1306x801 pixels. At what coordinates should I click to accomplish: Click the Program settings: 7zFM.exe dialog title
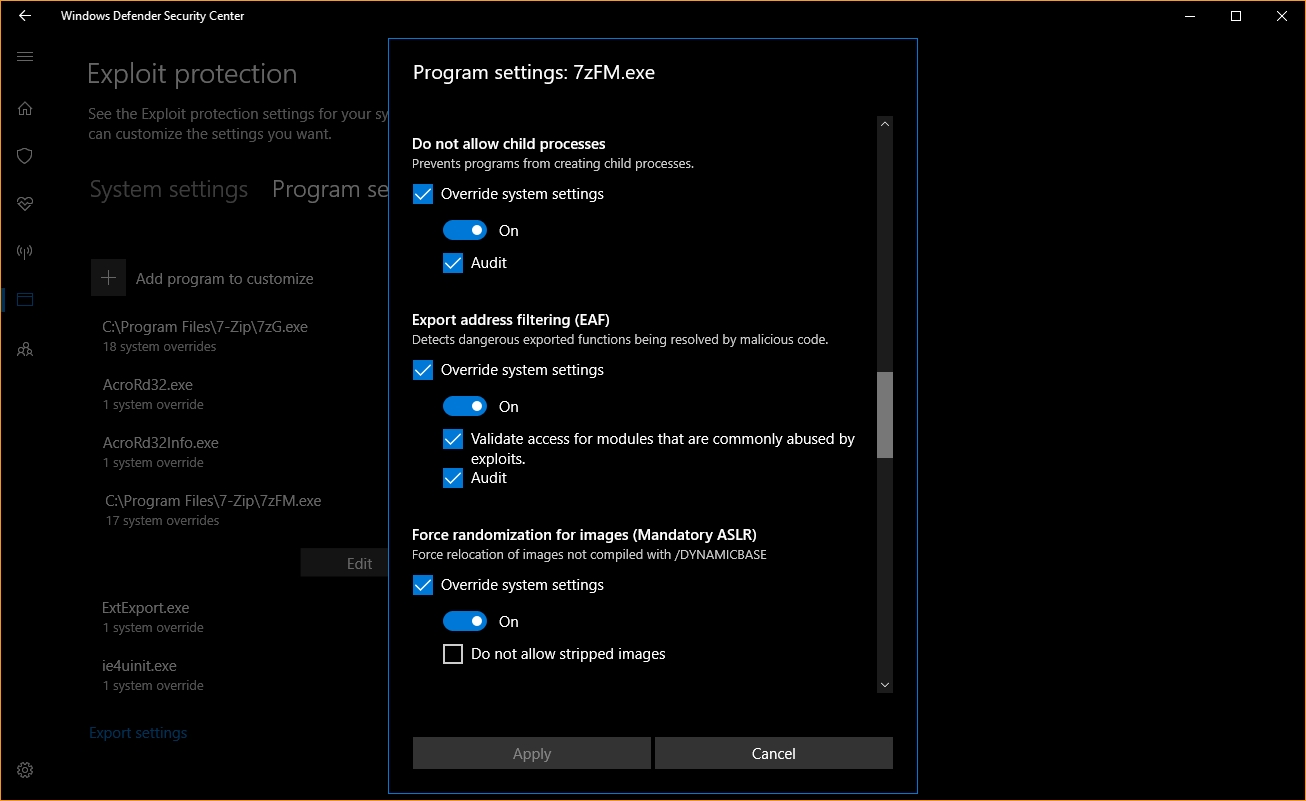(x=534, y=72)
